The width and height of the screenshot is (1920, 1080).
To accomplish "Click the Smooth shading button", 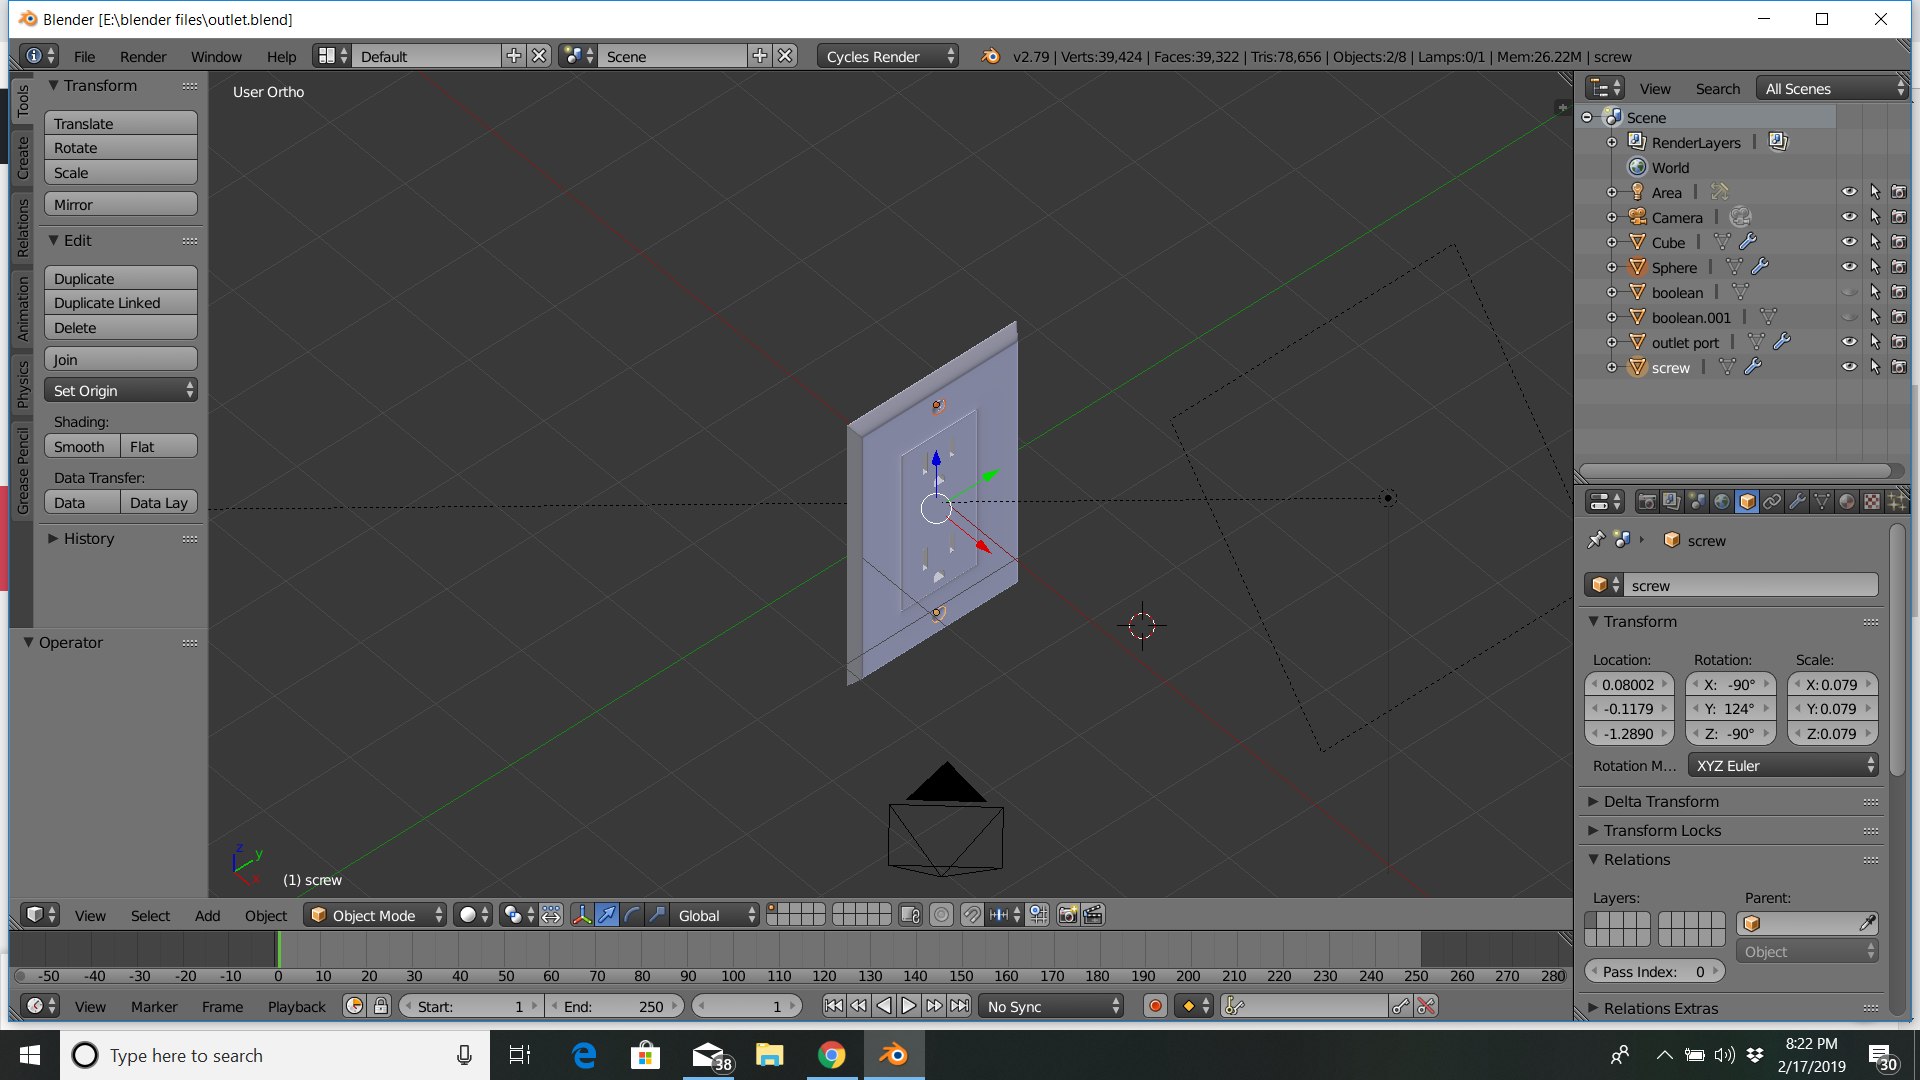I will [82, 447].
